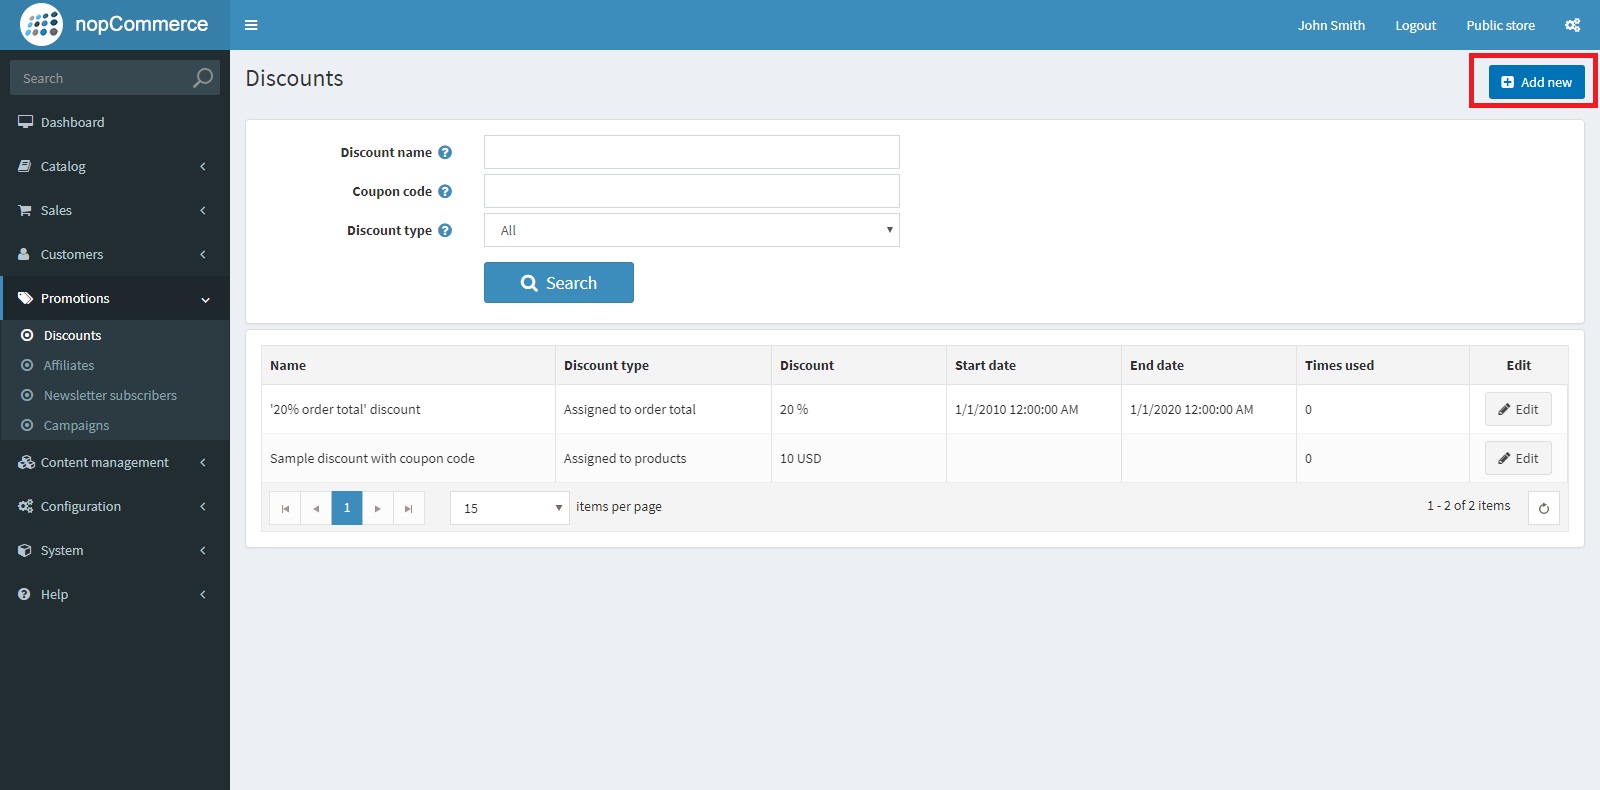The image size is (1600, 790).
Task: Expand the Sales menu chevron
Action: tap(203, 210)
